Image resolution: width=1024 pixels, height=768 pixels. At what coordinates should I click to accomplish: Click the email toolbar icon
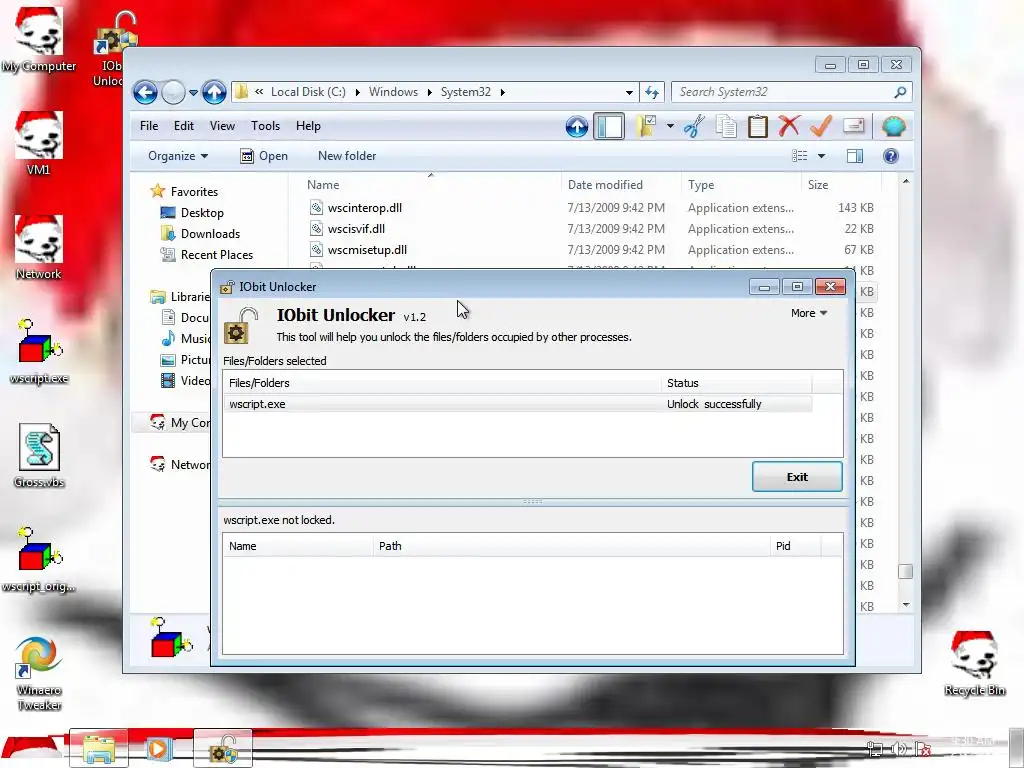click(854, 125)
